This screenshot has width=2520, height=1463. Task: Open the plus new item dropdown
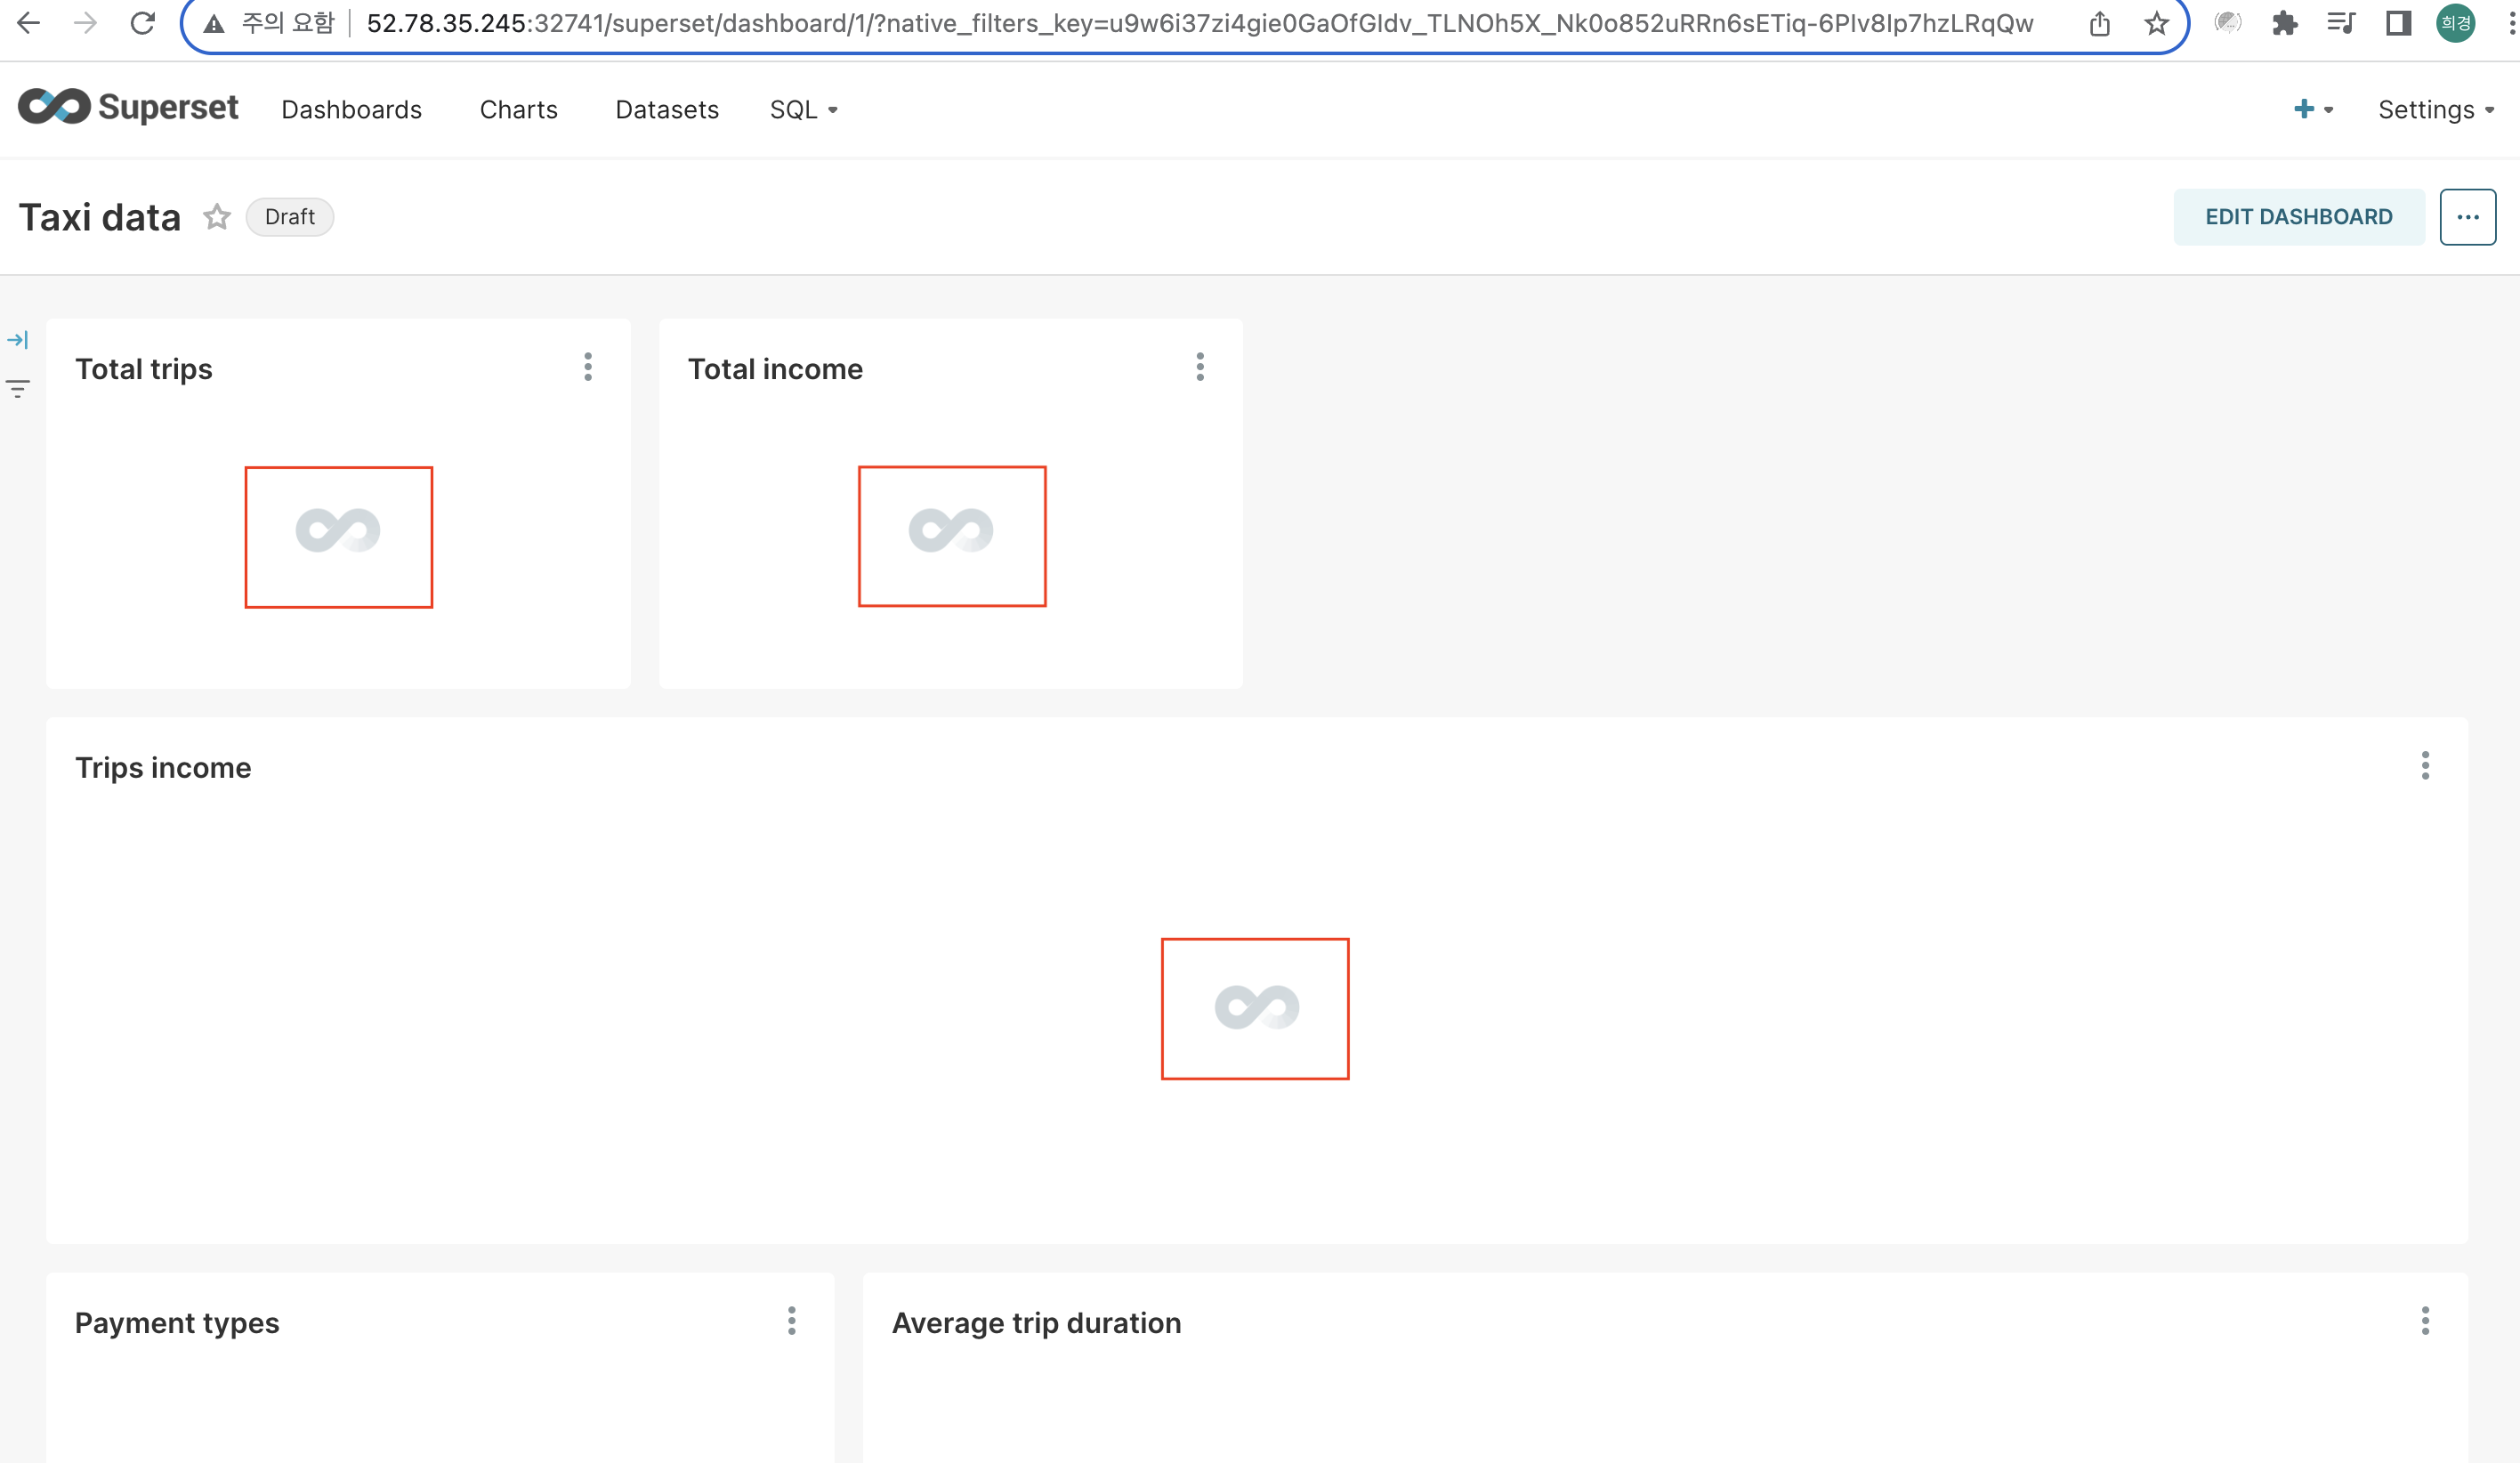(2312, 110)
